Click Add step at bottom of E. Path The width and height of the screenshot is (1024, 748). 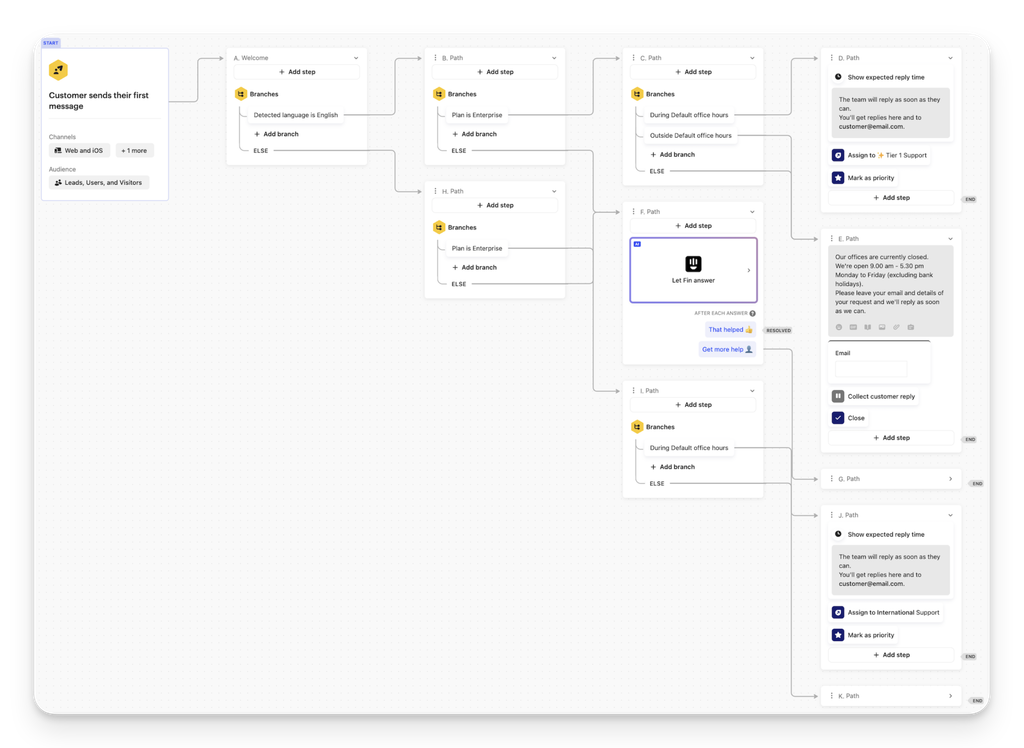891,438
